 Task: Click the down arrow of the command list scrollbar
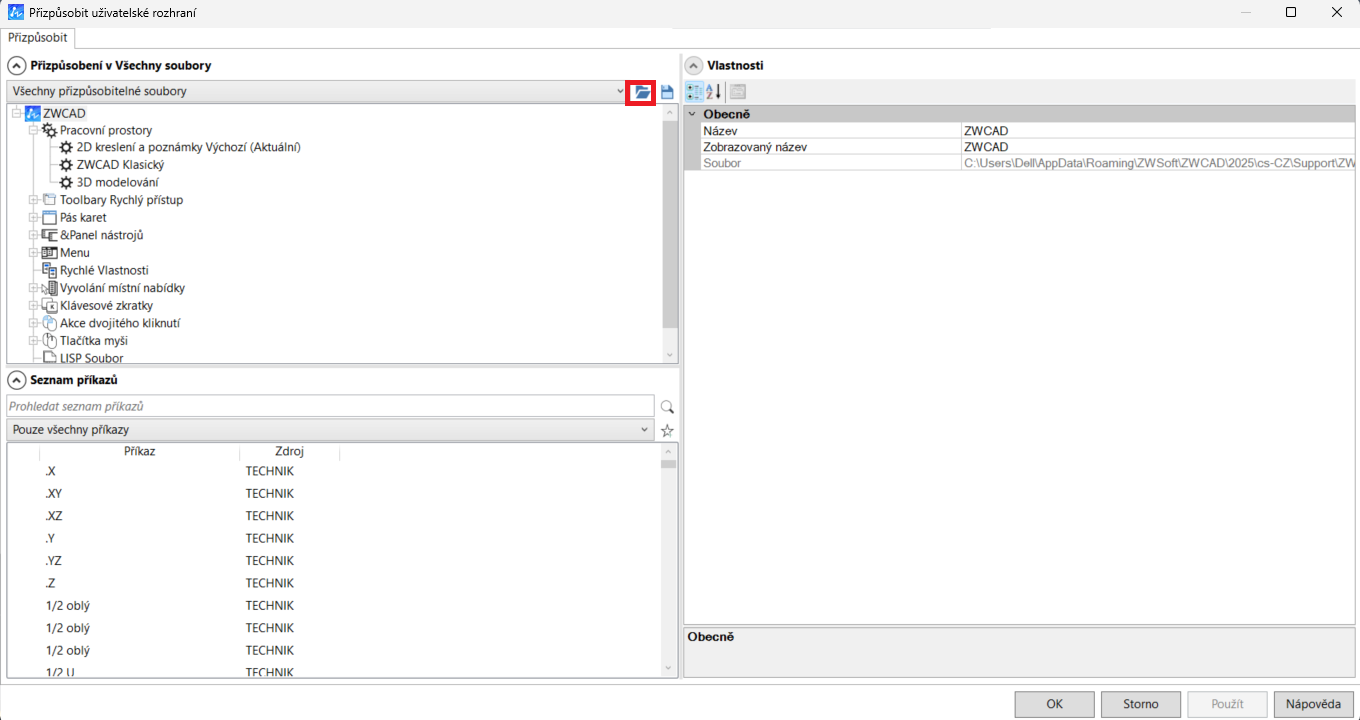(x=669, y=666)
